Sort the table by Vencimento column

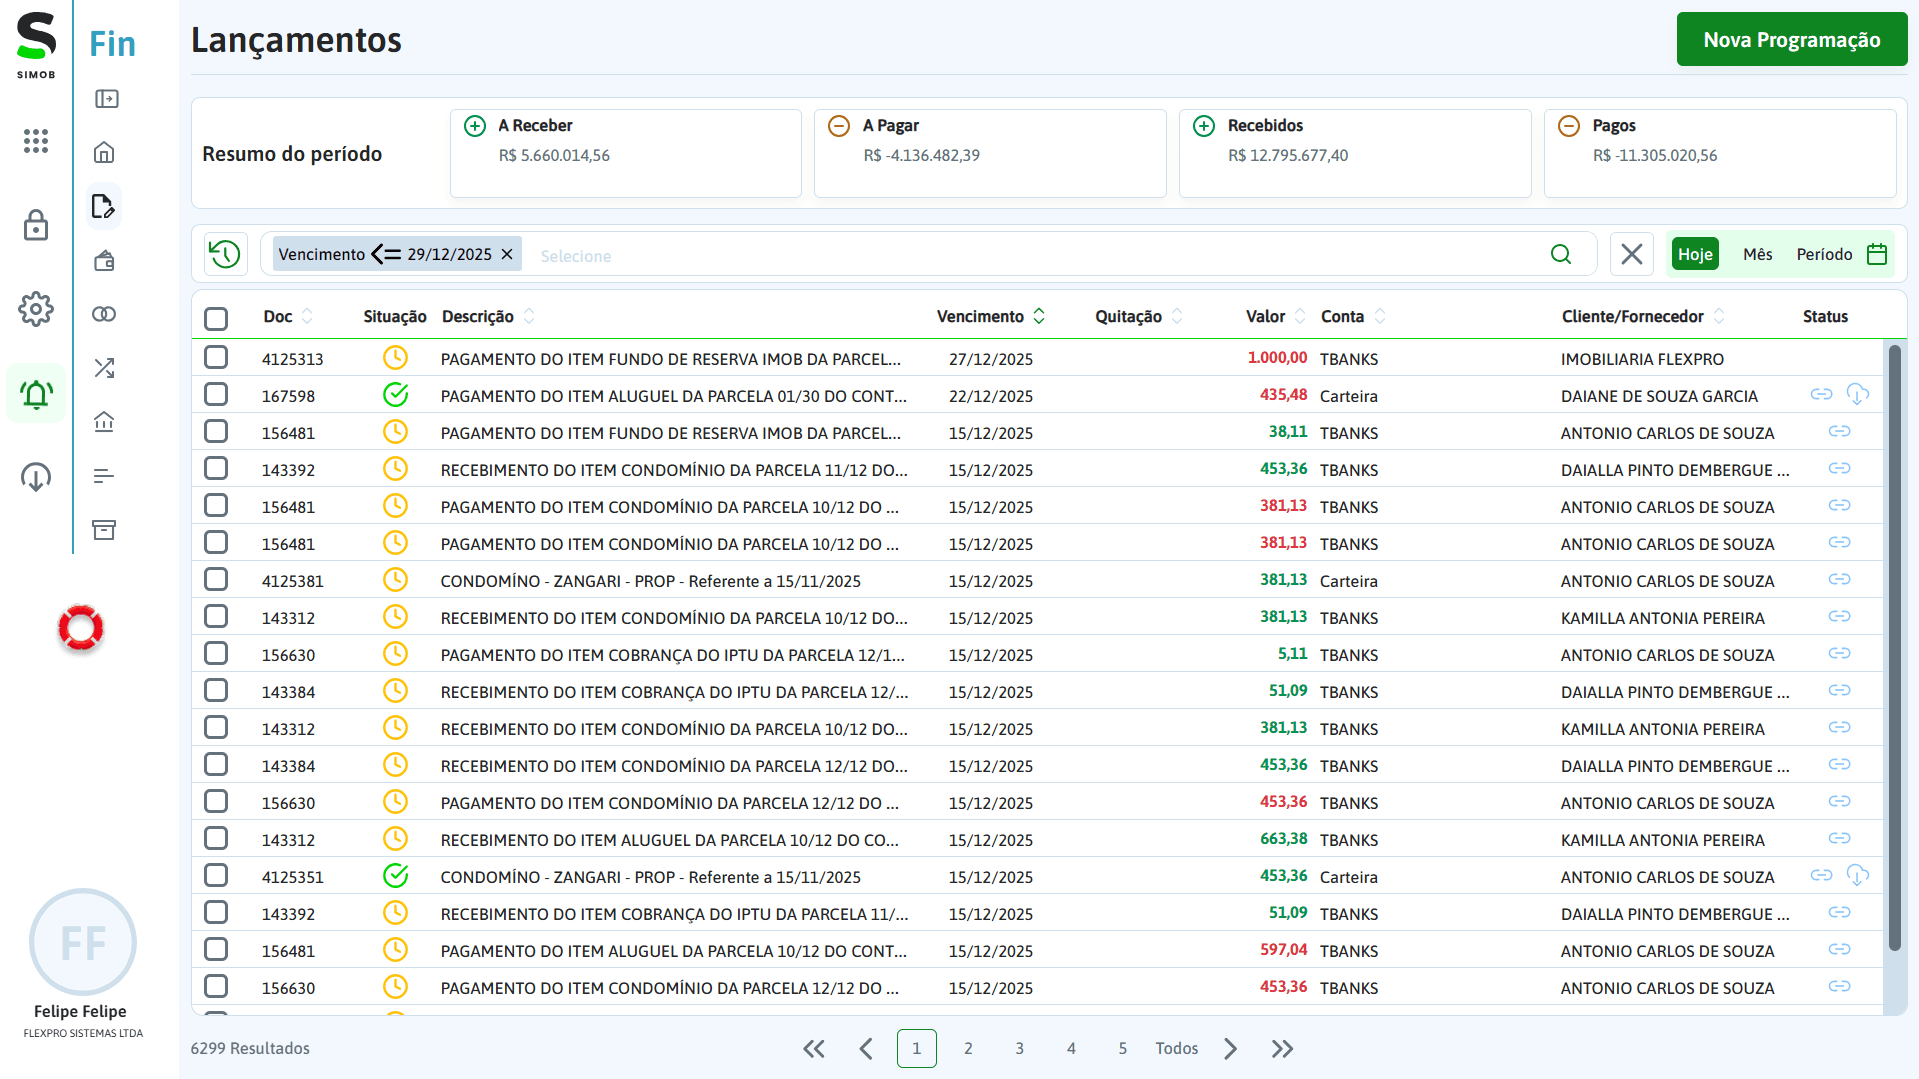pos(1040,315)
